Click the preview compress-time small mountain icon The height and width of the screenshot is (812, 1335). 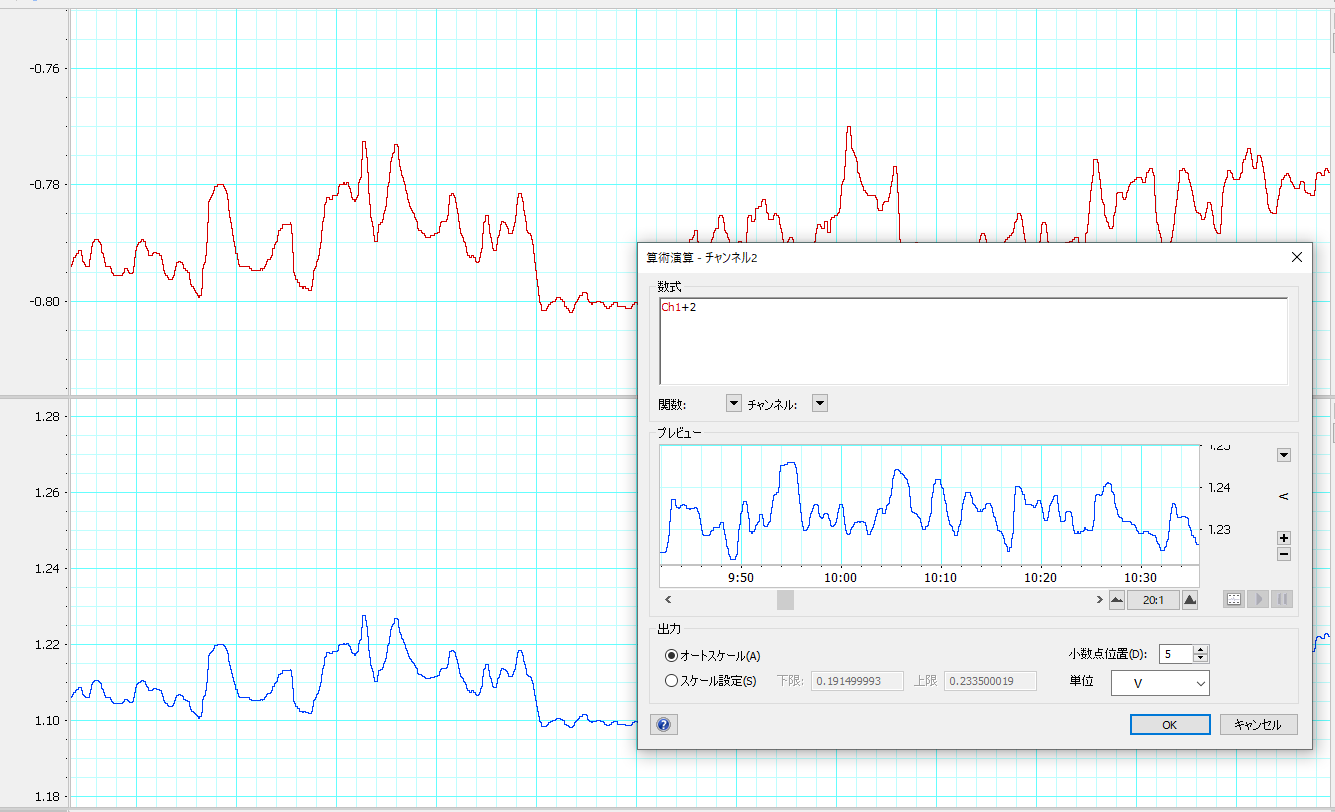coord(1118,600)
